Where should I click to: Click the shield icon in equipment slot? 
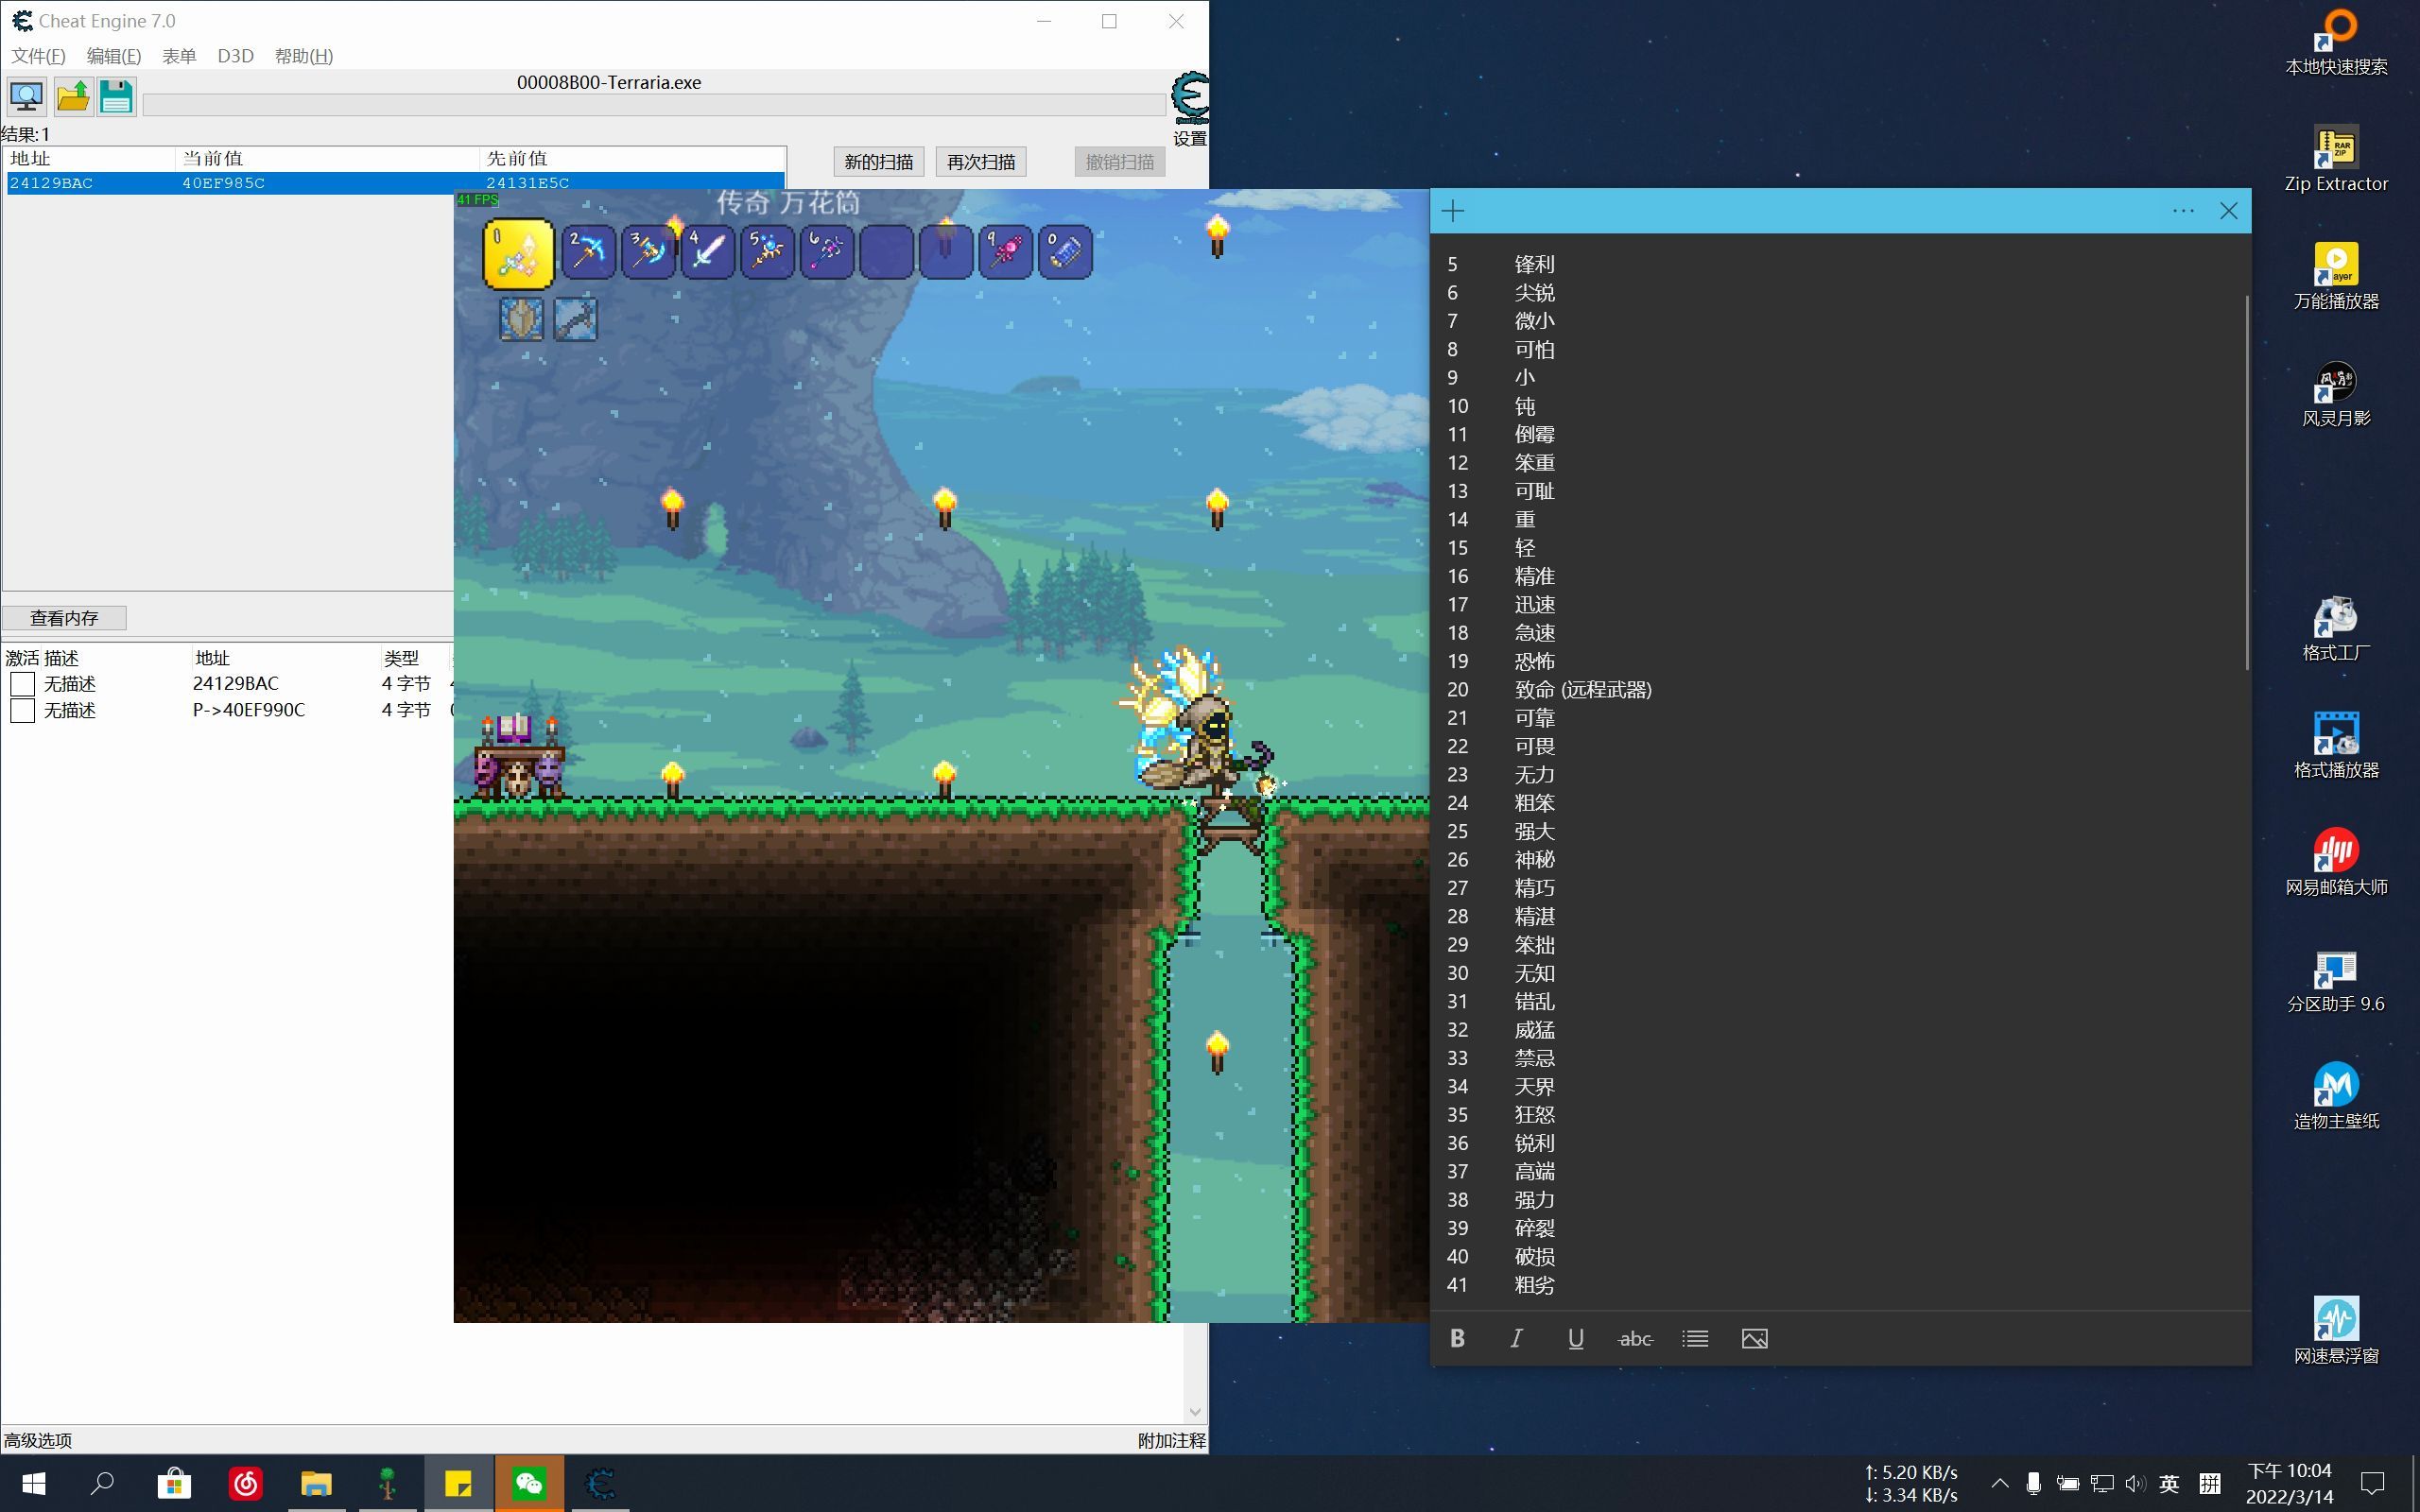coord(519,318)
